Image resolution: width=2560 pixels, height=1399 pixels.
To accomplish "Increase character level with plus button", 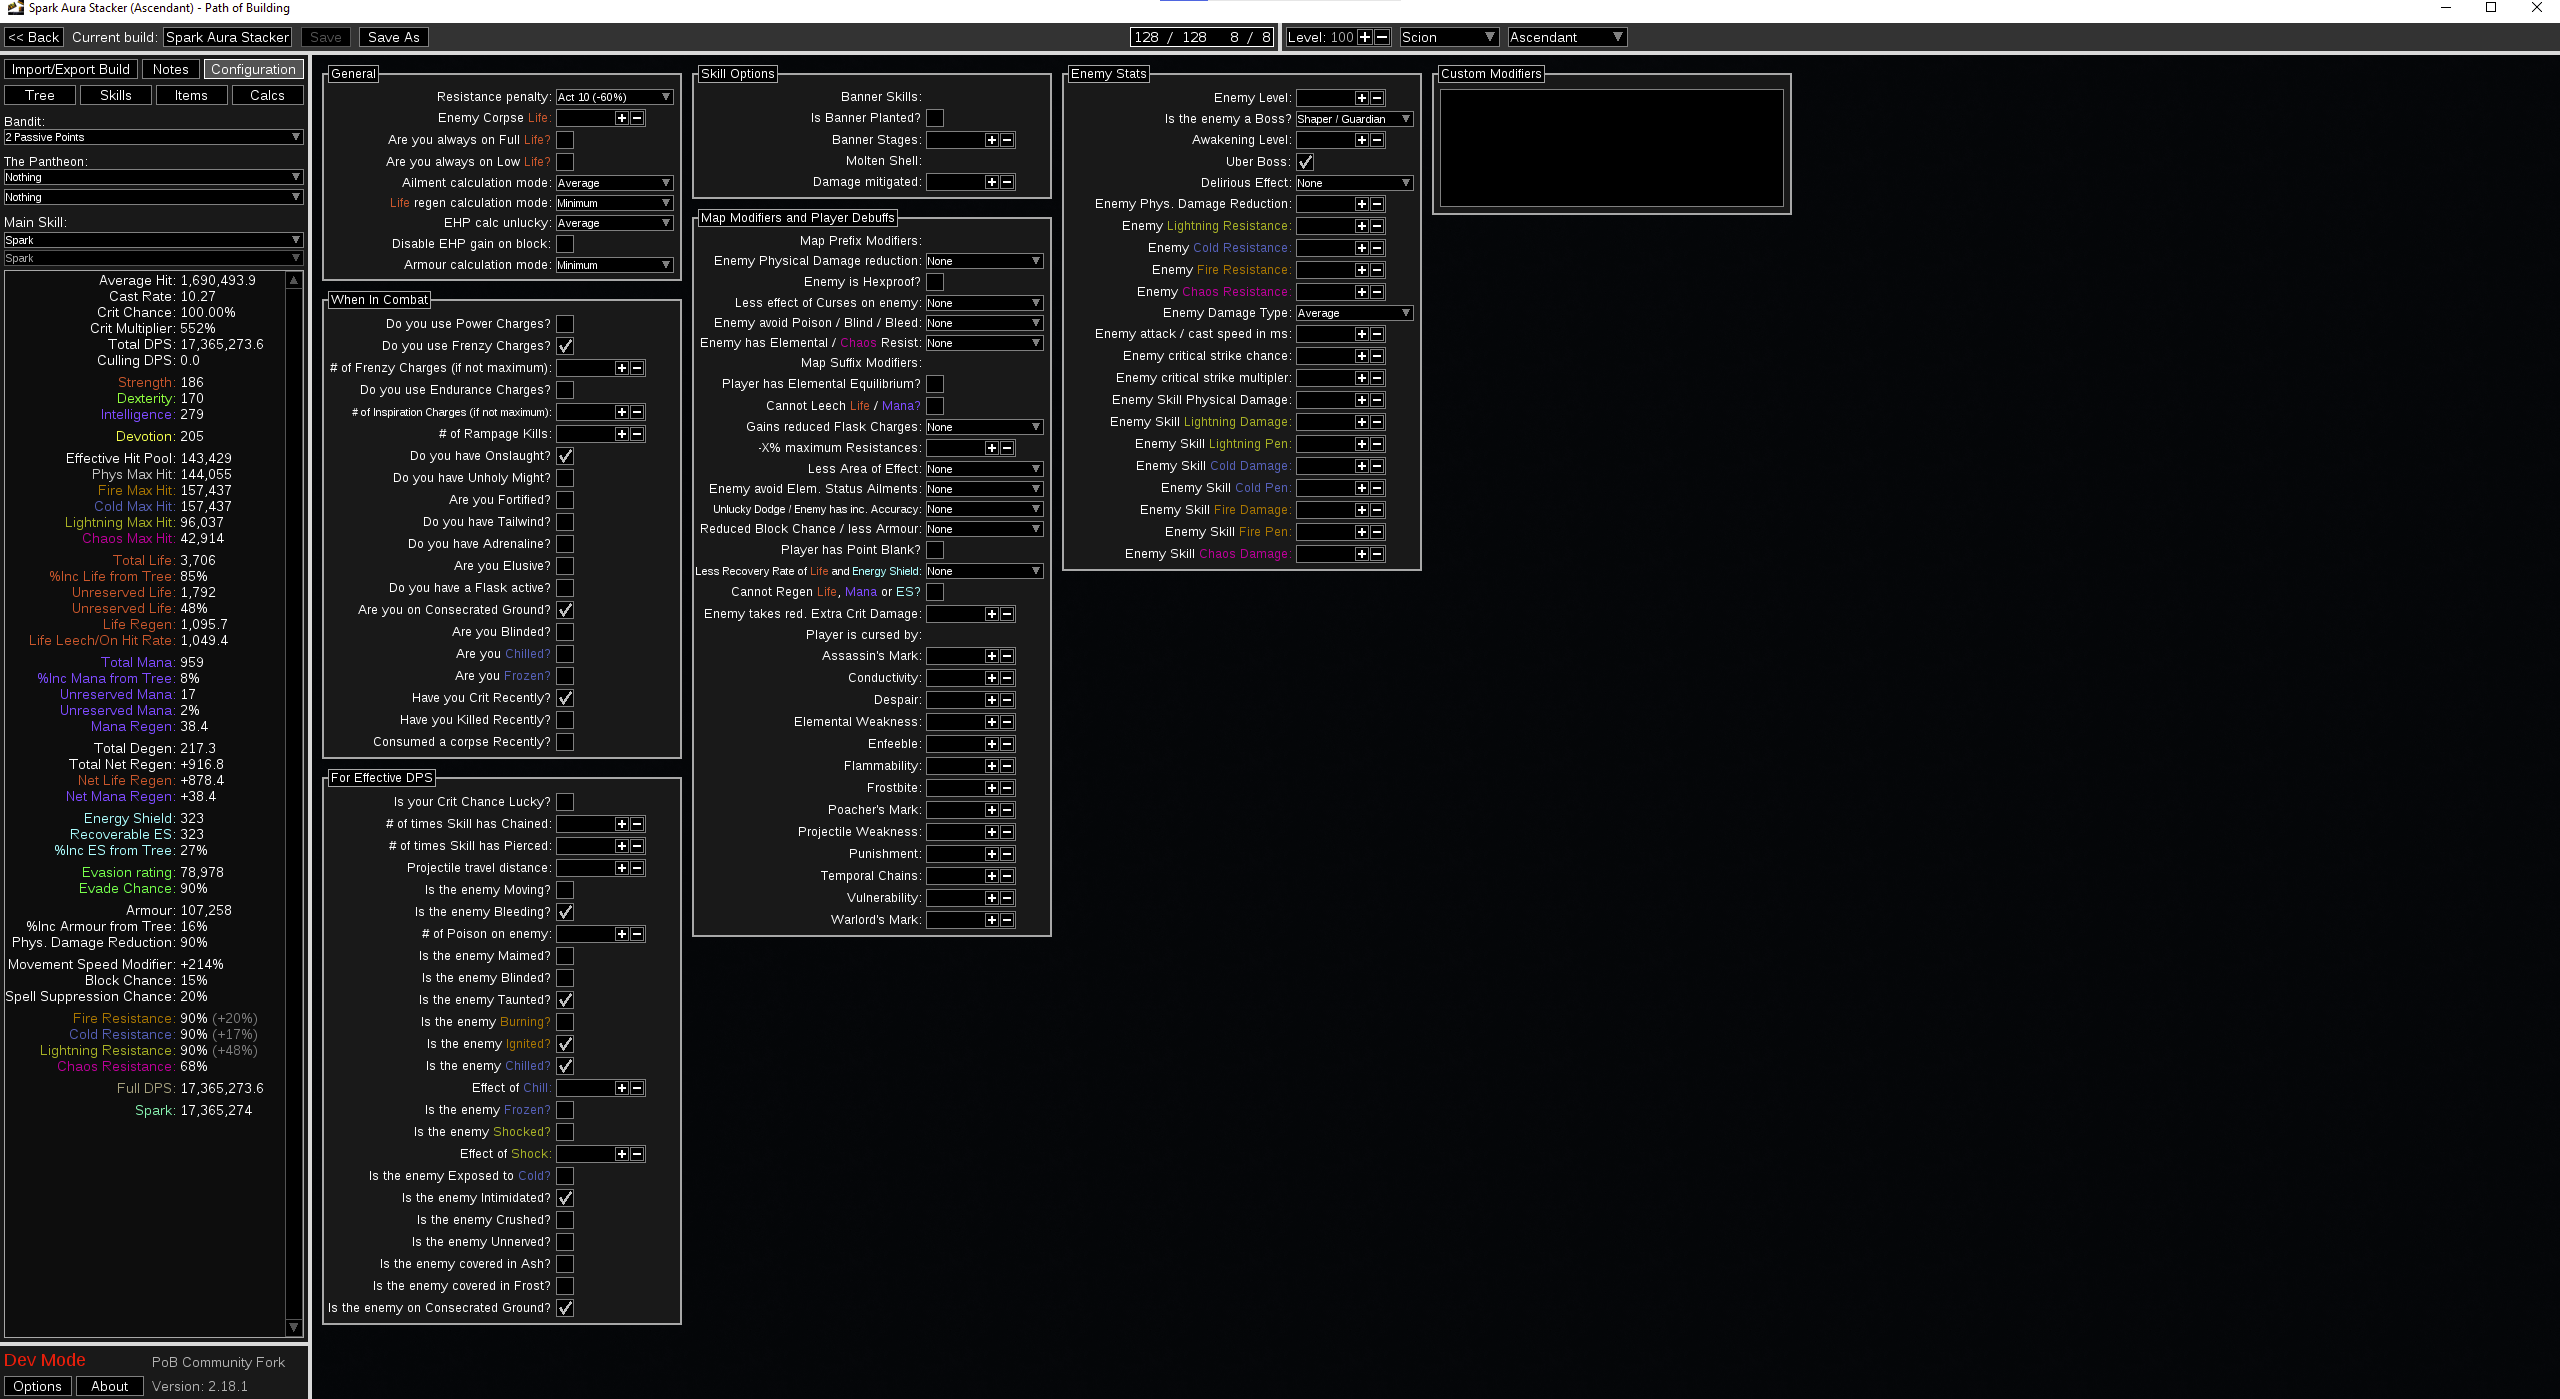I will (1364, 37).
